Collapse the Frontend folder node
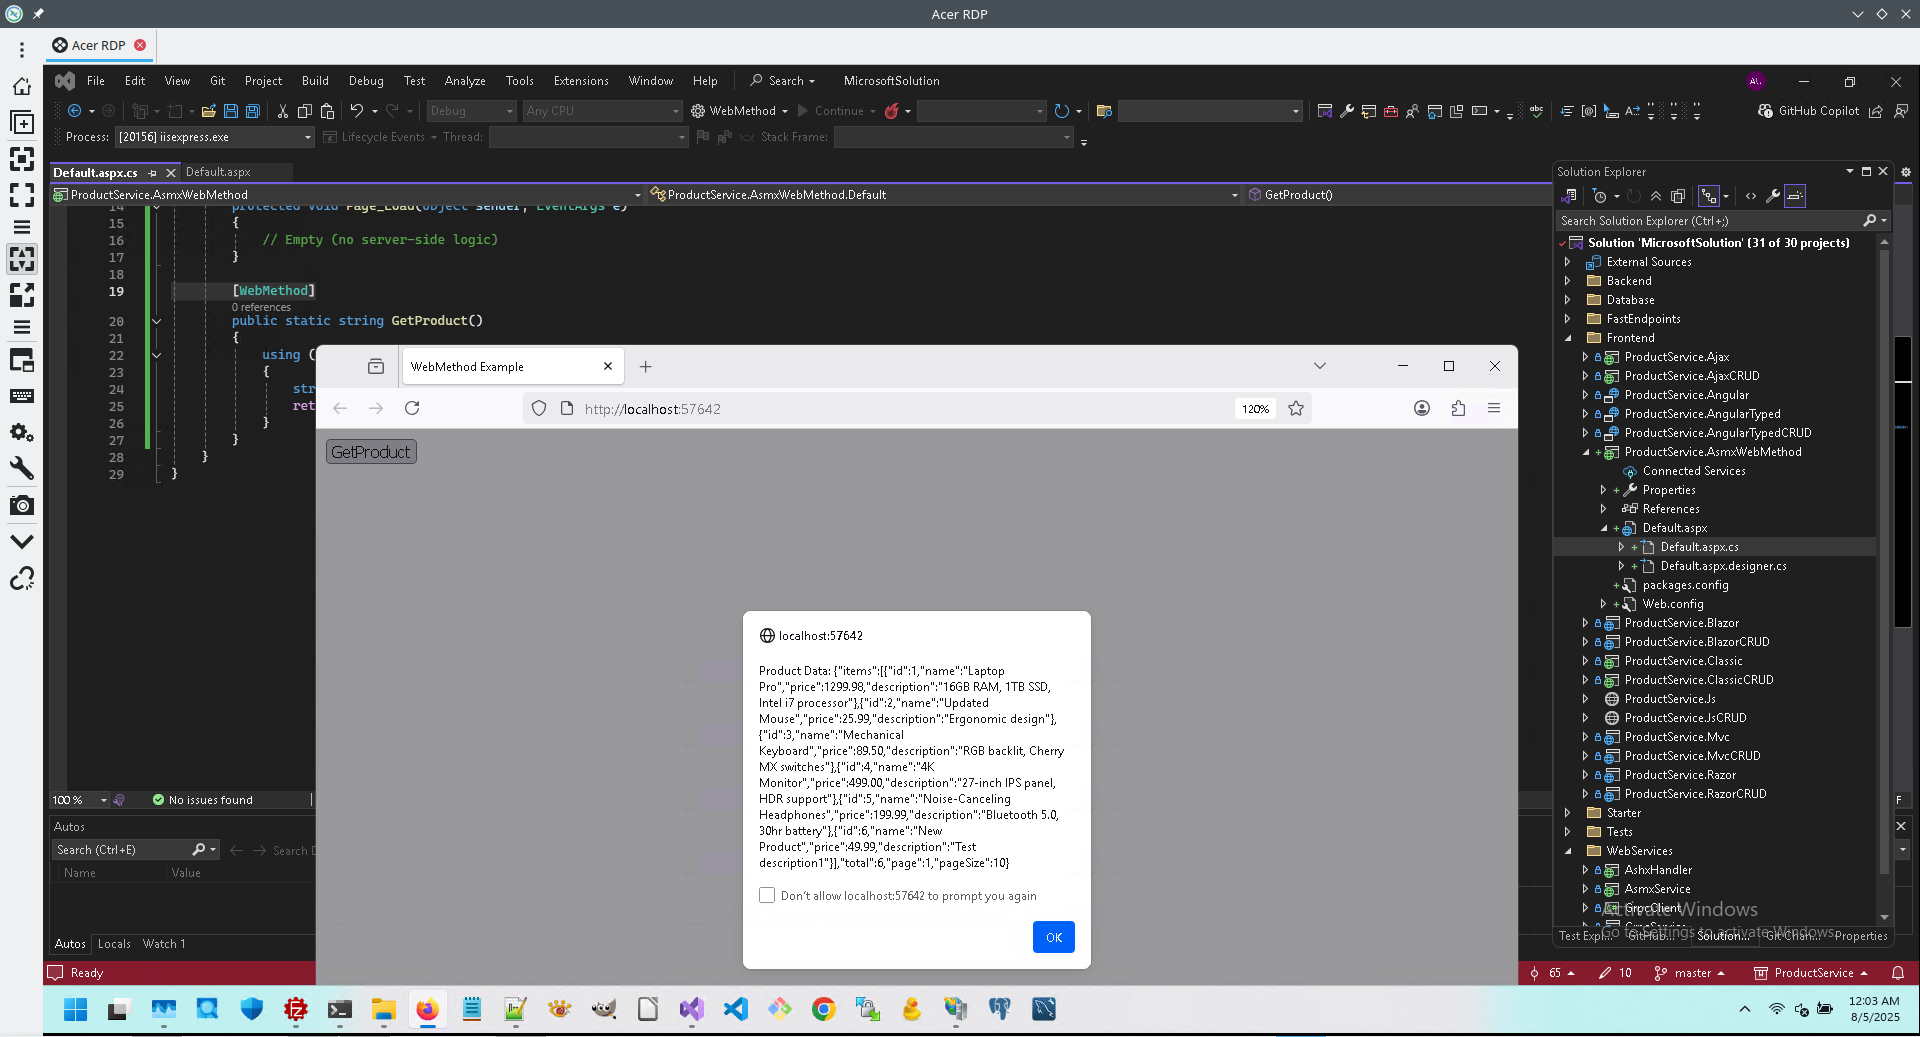This screenshot has width=1920, height=1037. coord(1568,338)
